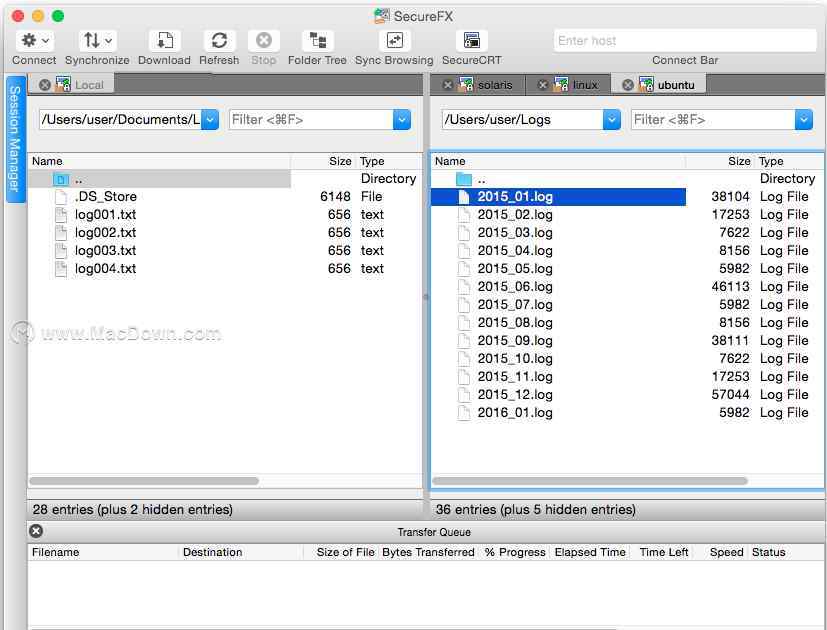Select 2015_03.log in the remote pane
Screen dimensions: 827x630
pyautogui.click(x=515, y=233)
